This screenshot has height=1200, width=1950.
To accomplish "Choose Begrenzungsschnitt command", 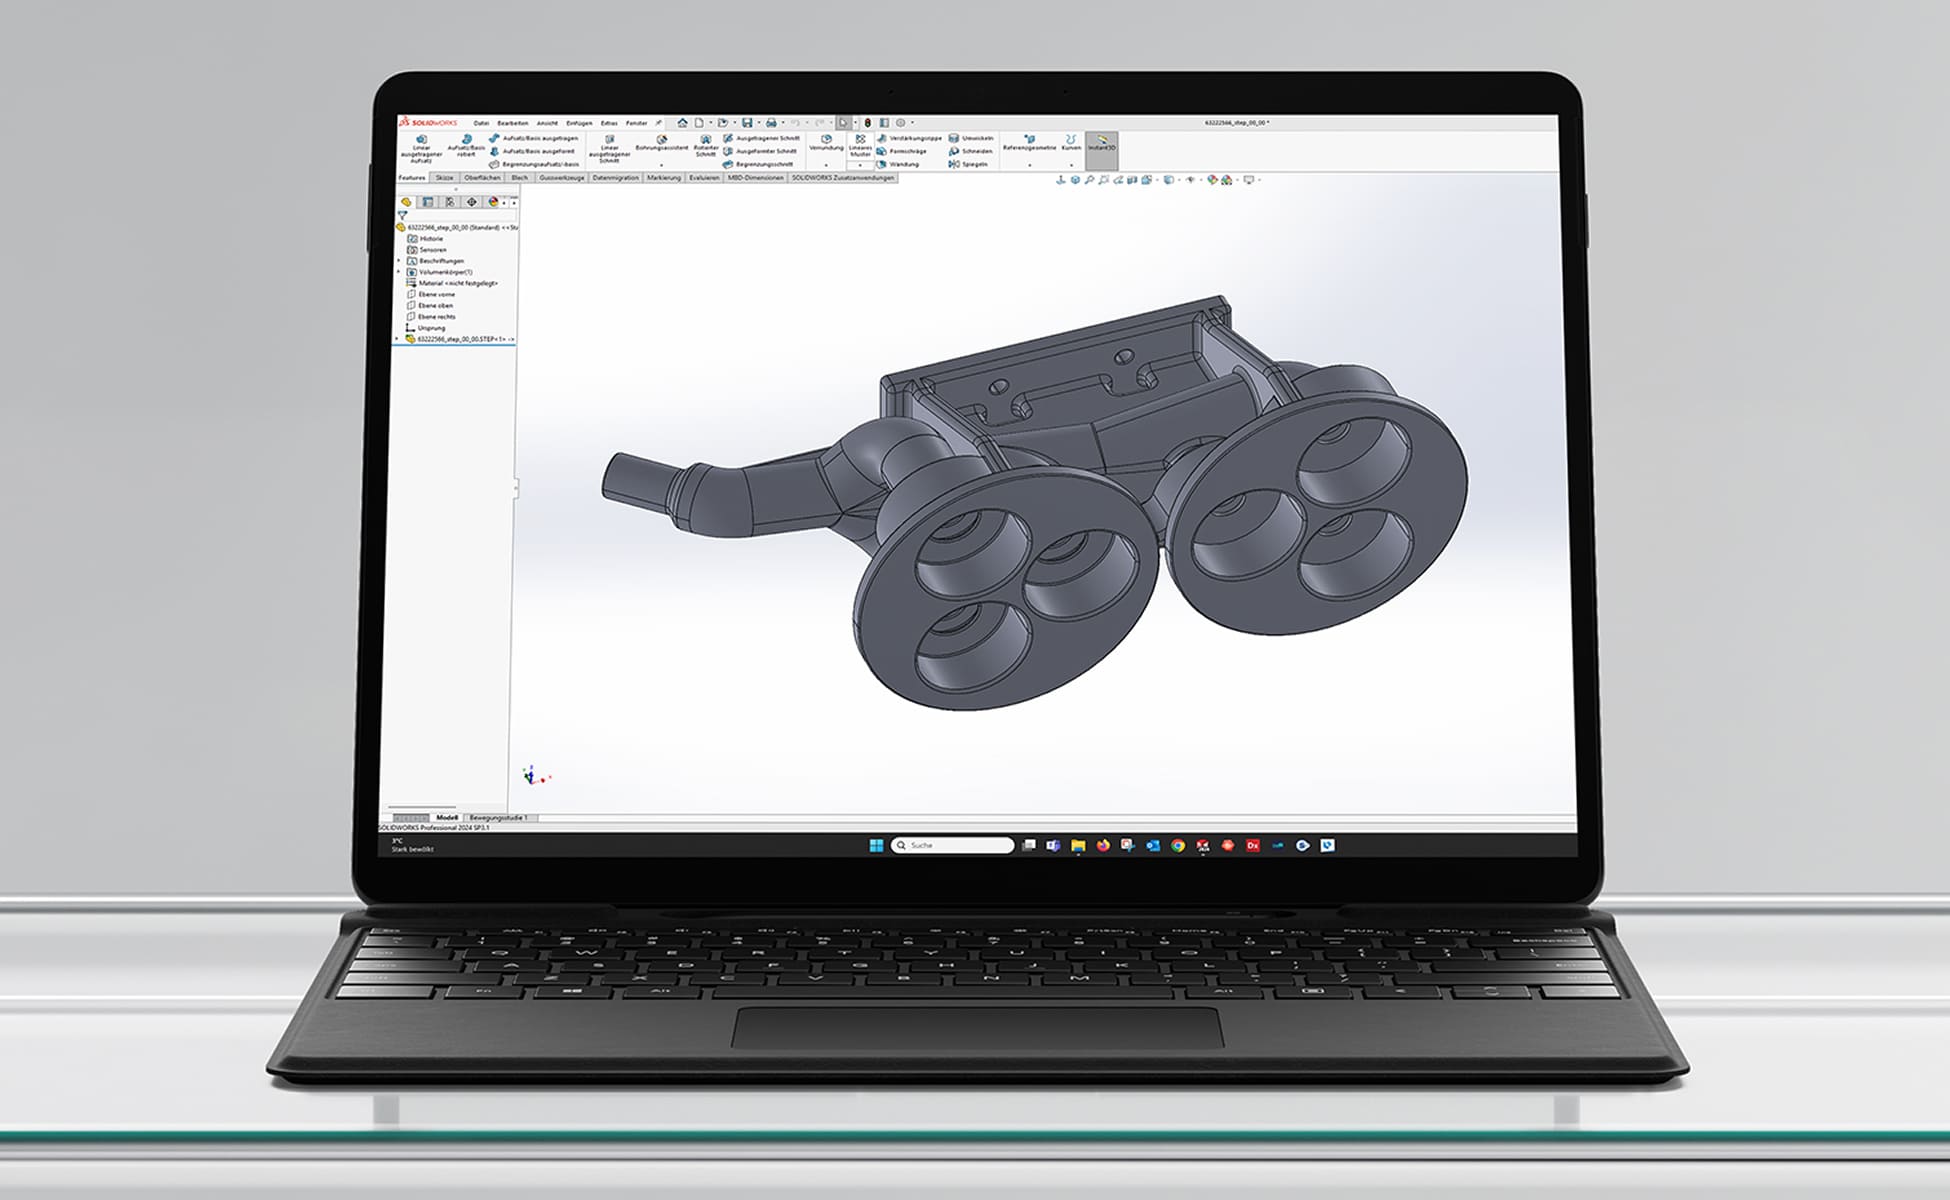I will [x=758, y=164].
